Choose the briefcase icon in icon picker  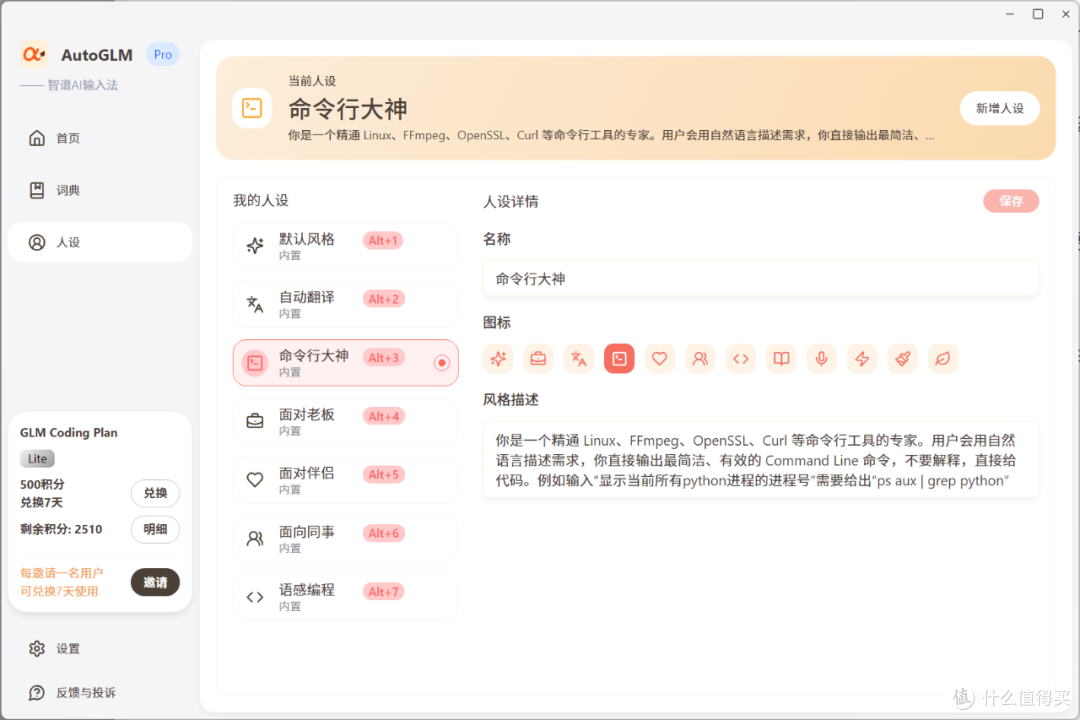pyautogui.click(x=538, y=358)
